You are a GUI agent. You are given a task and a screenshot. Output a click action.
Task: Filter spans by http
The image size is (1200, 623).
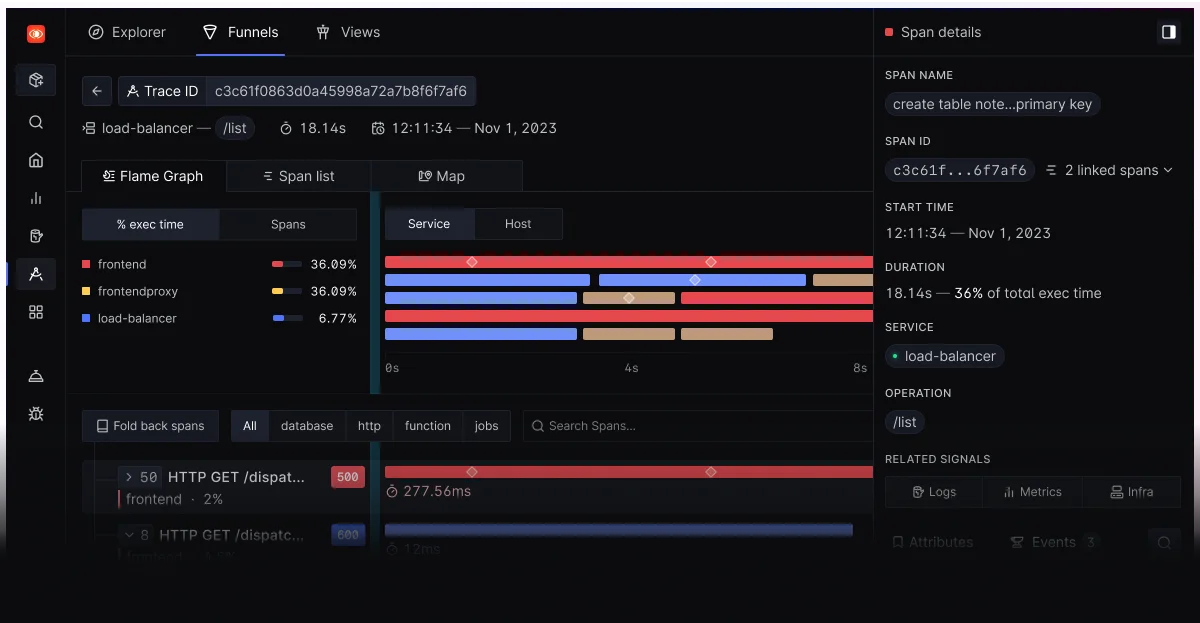coord(369,426)
